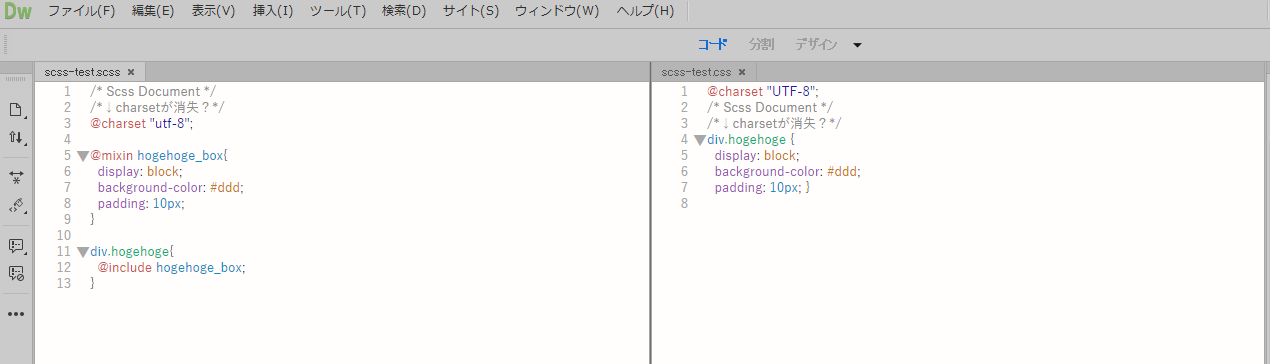Open the デザイン view dropdown arrow
The image size is (1270, 364).
pyautogui.click(x=857, y=45)
